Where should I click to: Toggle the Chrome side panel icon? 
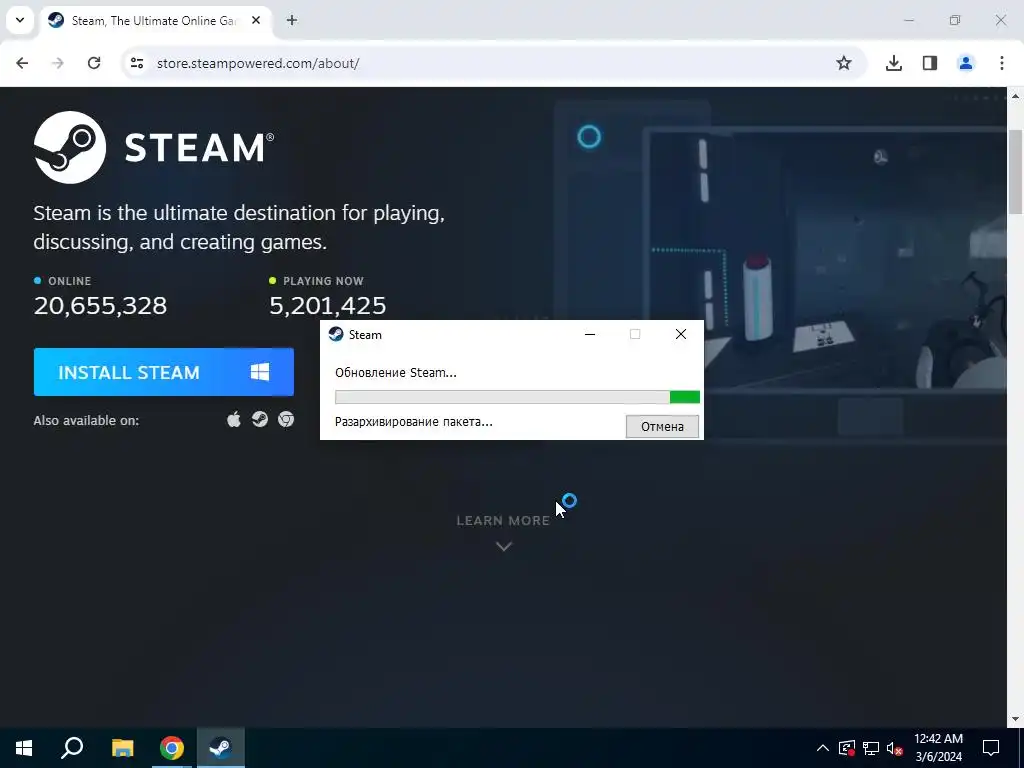click(930, 63)
